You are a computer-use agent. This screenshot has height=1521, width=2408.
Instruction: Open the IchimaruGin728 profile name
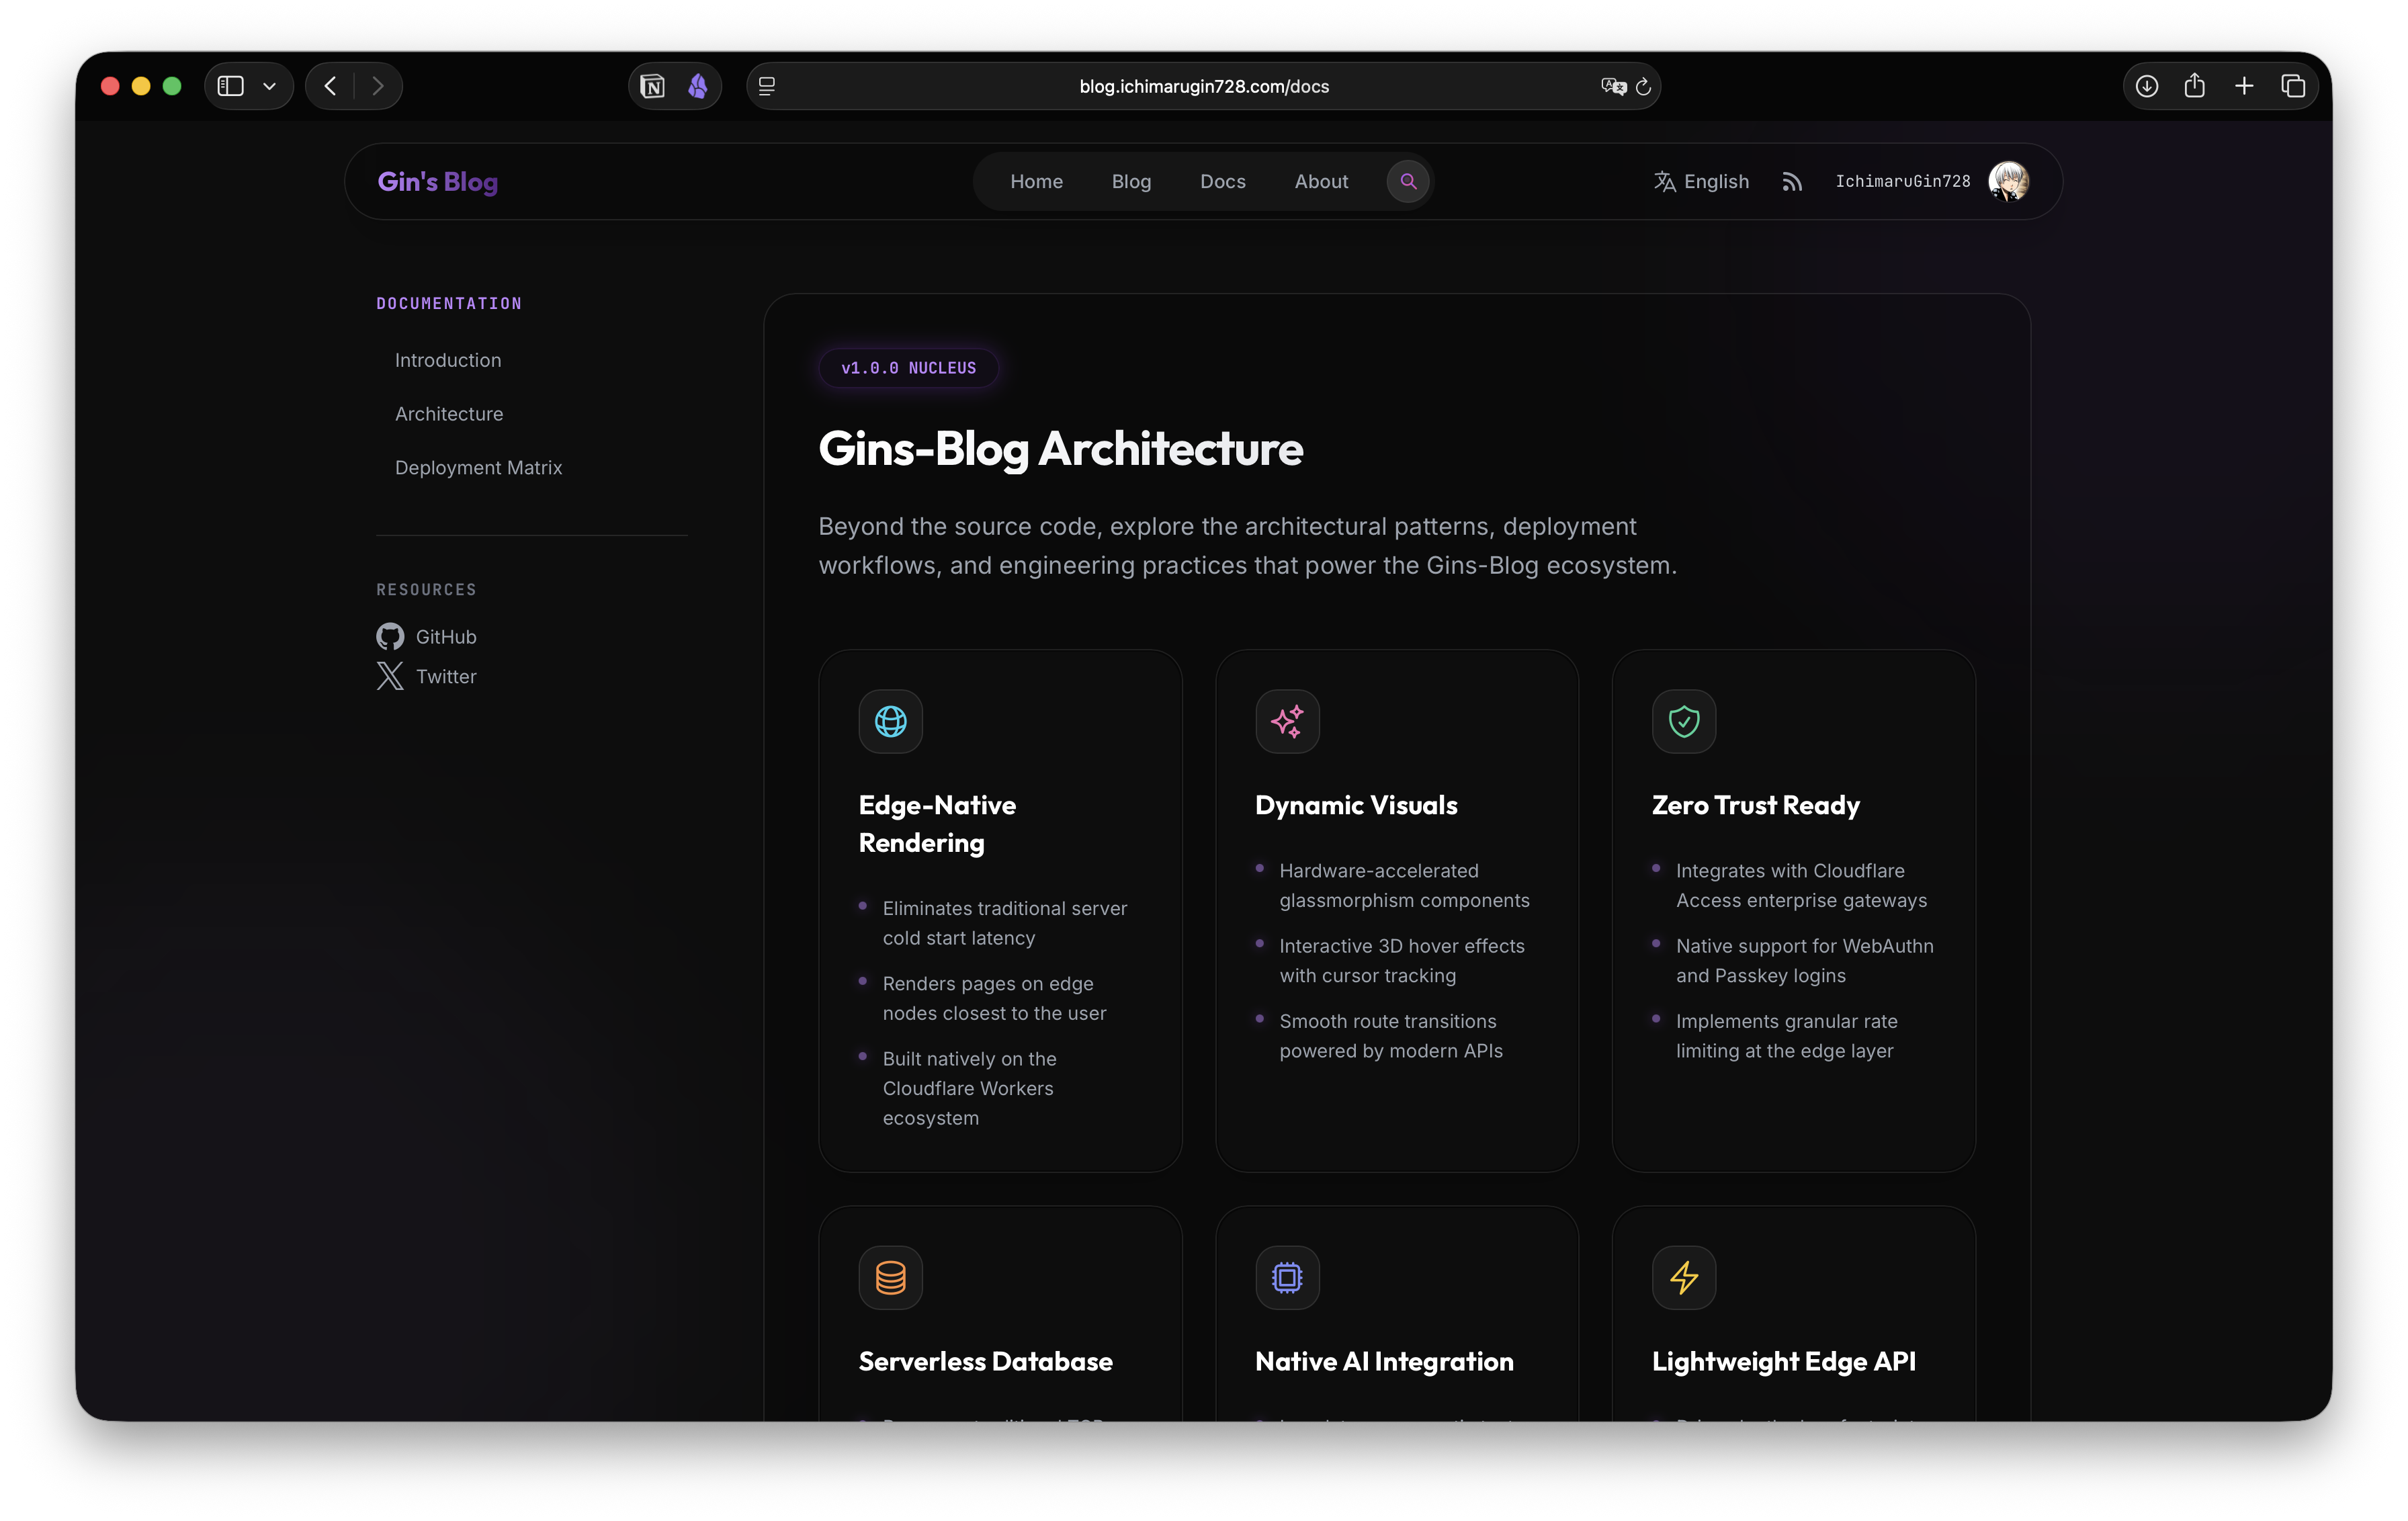click(1903, 181)
